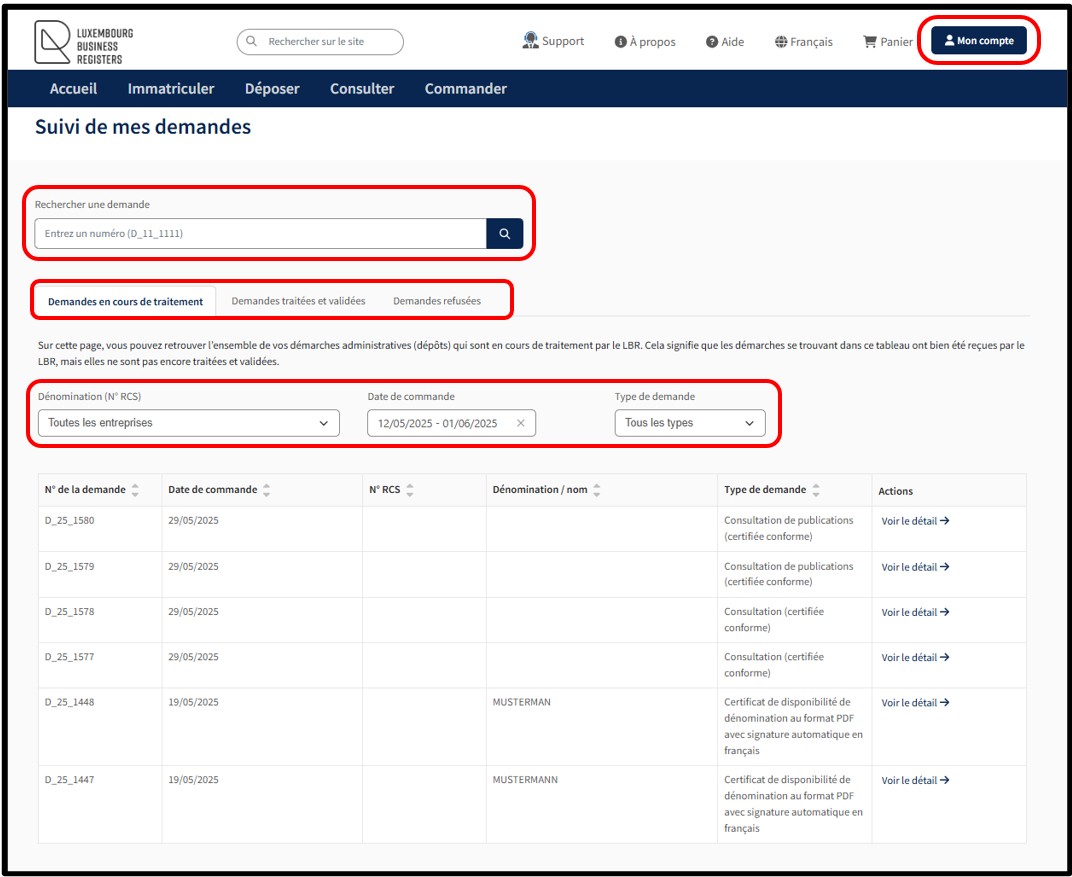Viewport: 1072px width, 877px height.
Task: Open the Panier shopping cart
Action: click(x=888, y=42)
